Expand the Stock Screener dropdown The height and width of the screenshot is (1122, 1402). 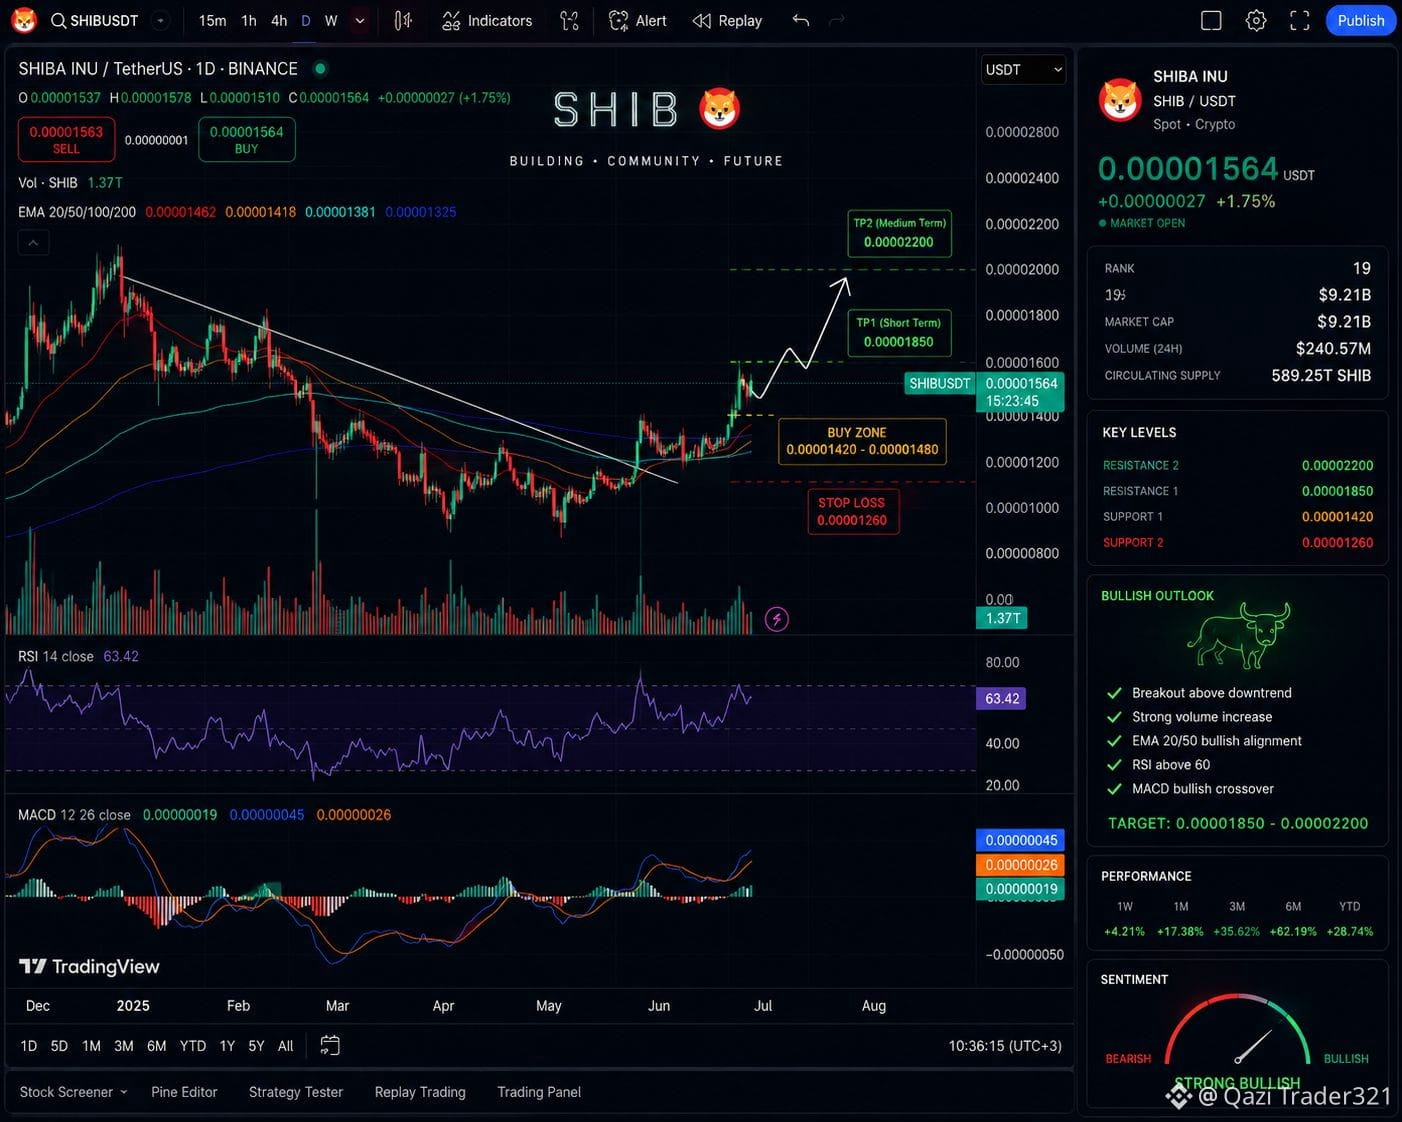coord(74,1092)
